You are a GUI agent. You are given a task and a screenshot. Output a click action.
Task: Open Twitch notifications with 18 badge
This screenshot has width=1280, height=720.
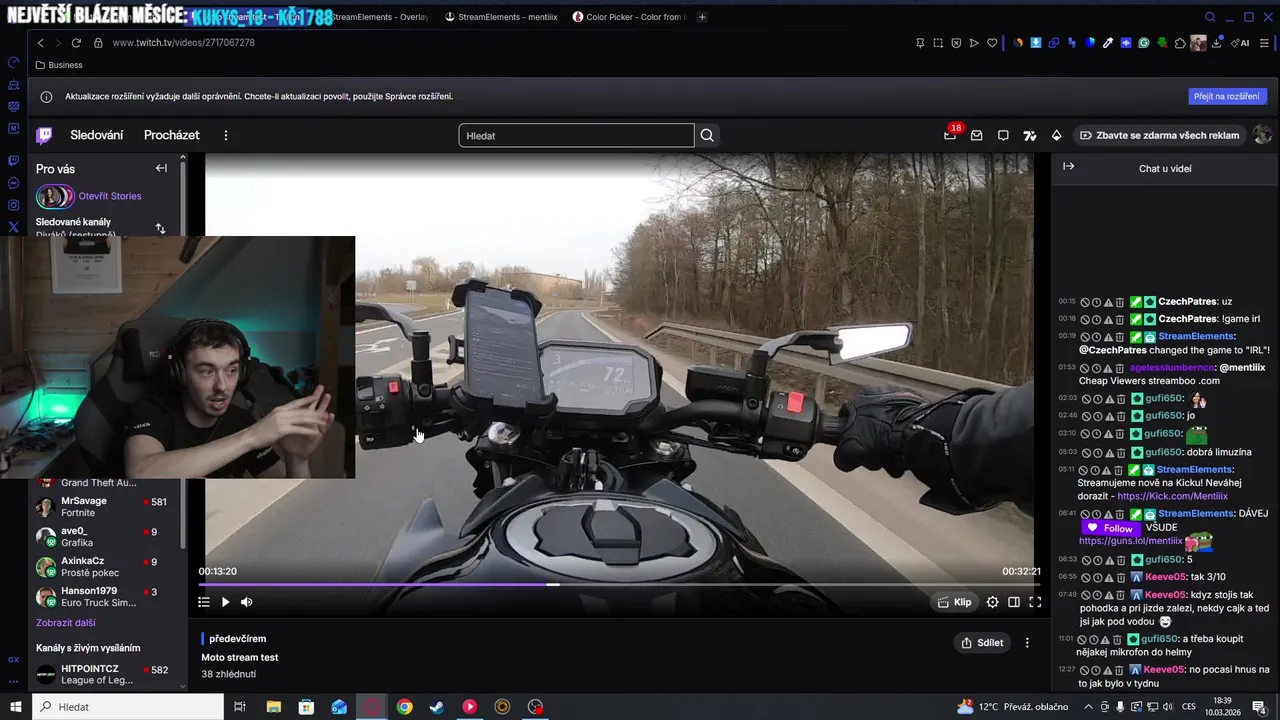(950, 135)
